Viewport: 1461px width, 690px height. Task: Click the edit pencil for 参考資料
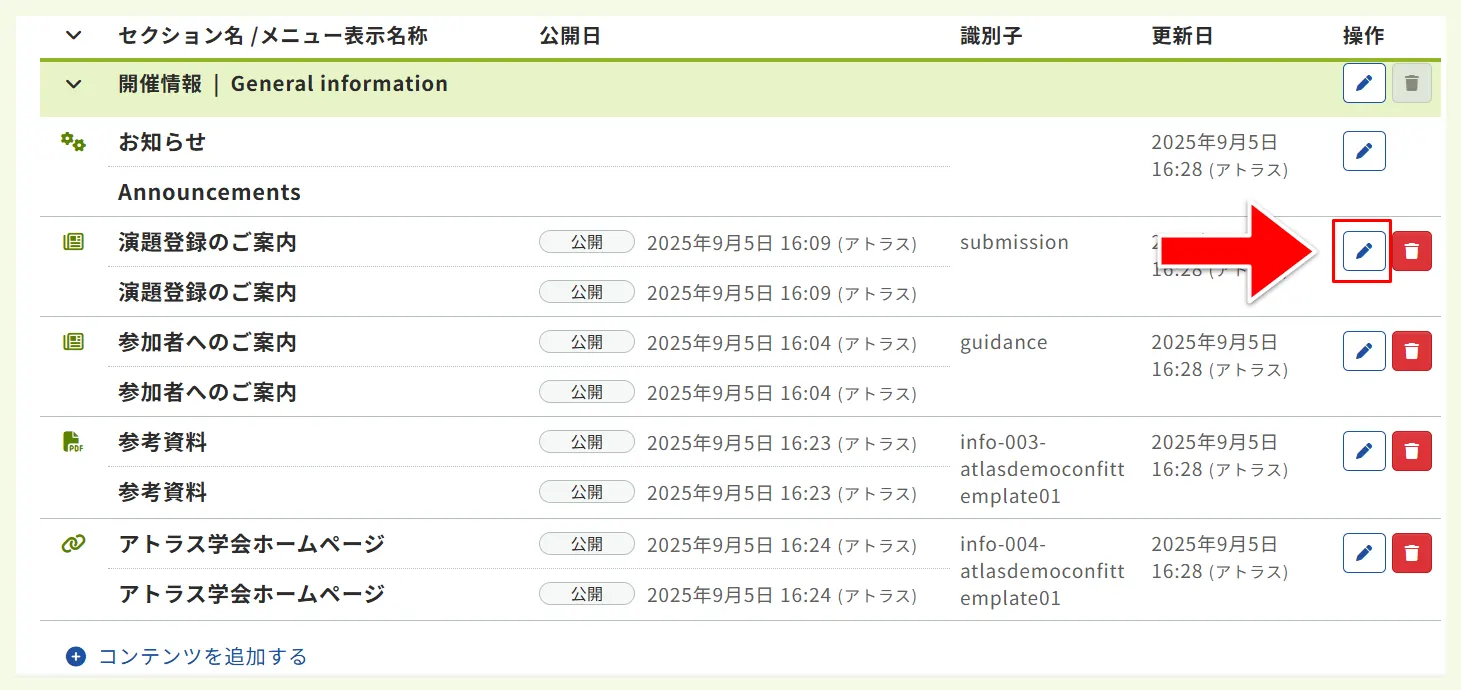1363,450
